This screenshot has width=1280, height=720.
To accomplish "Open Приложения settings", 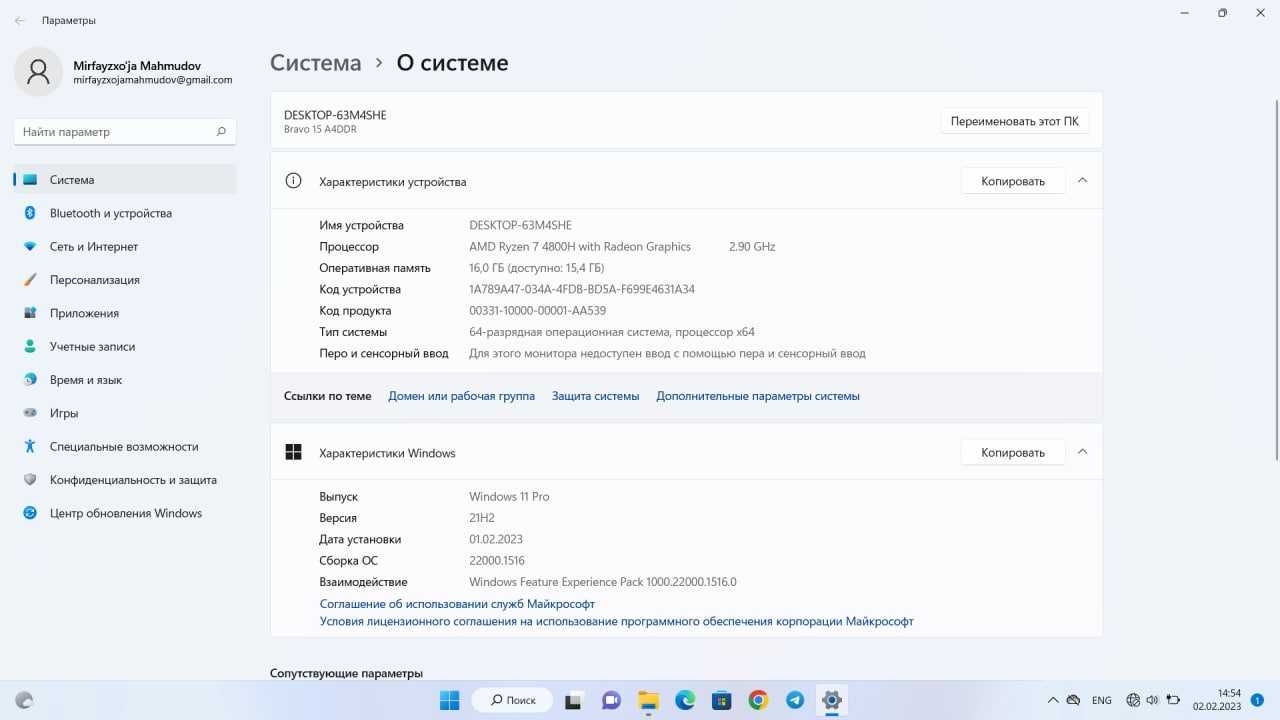I will [x=125, y=313].
